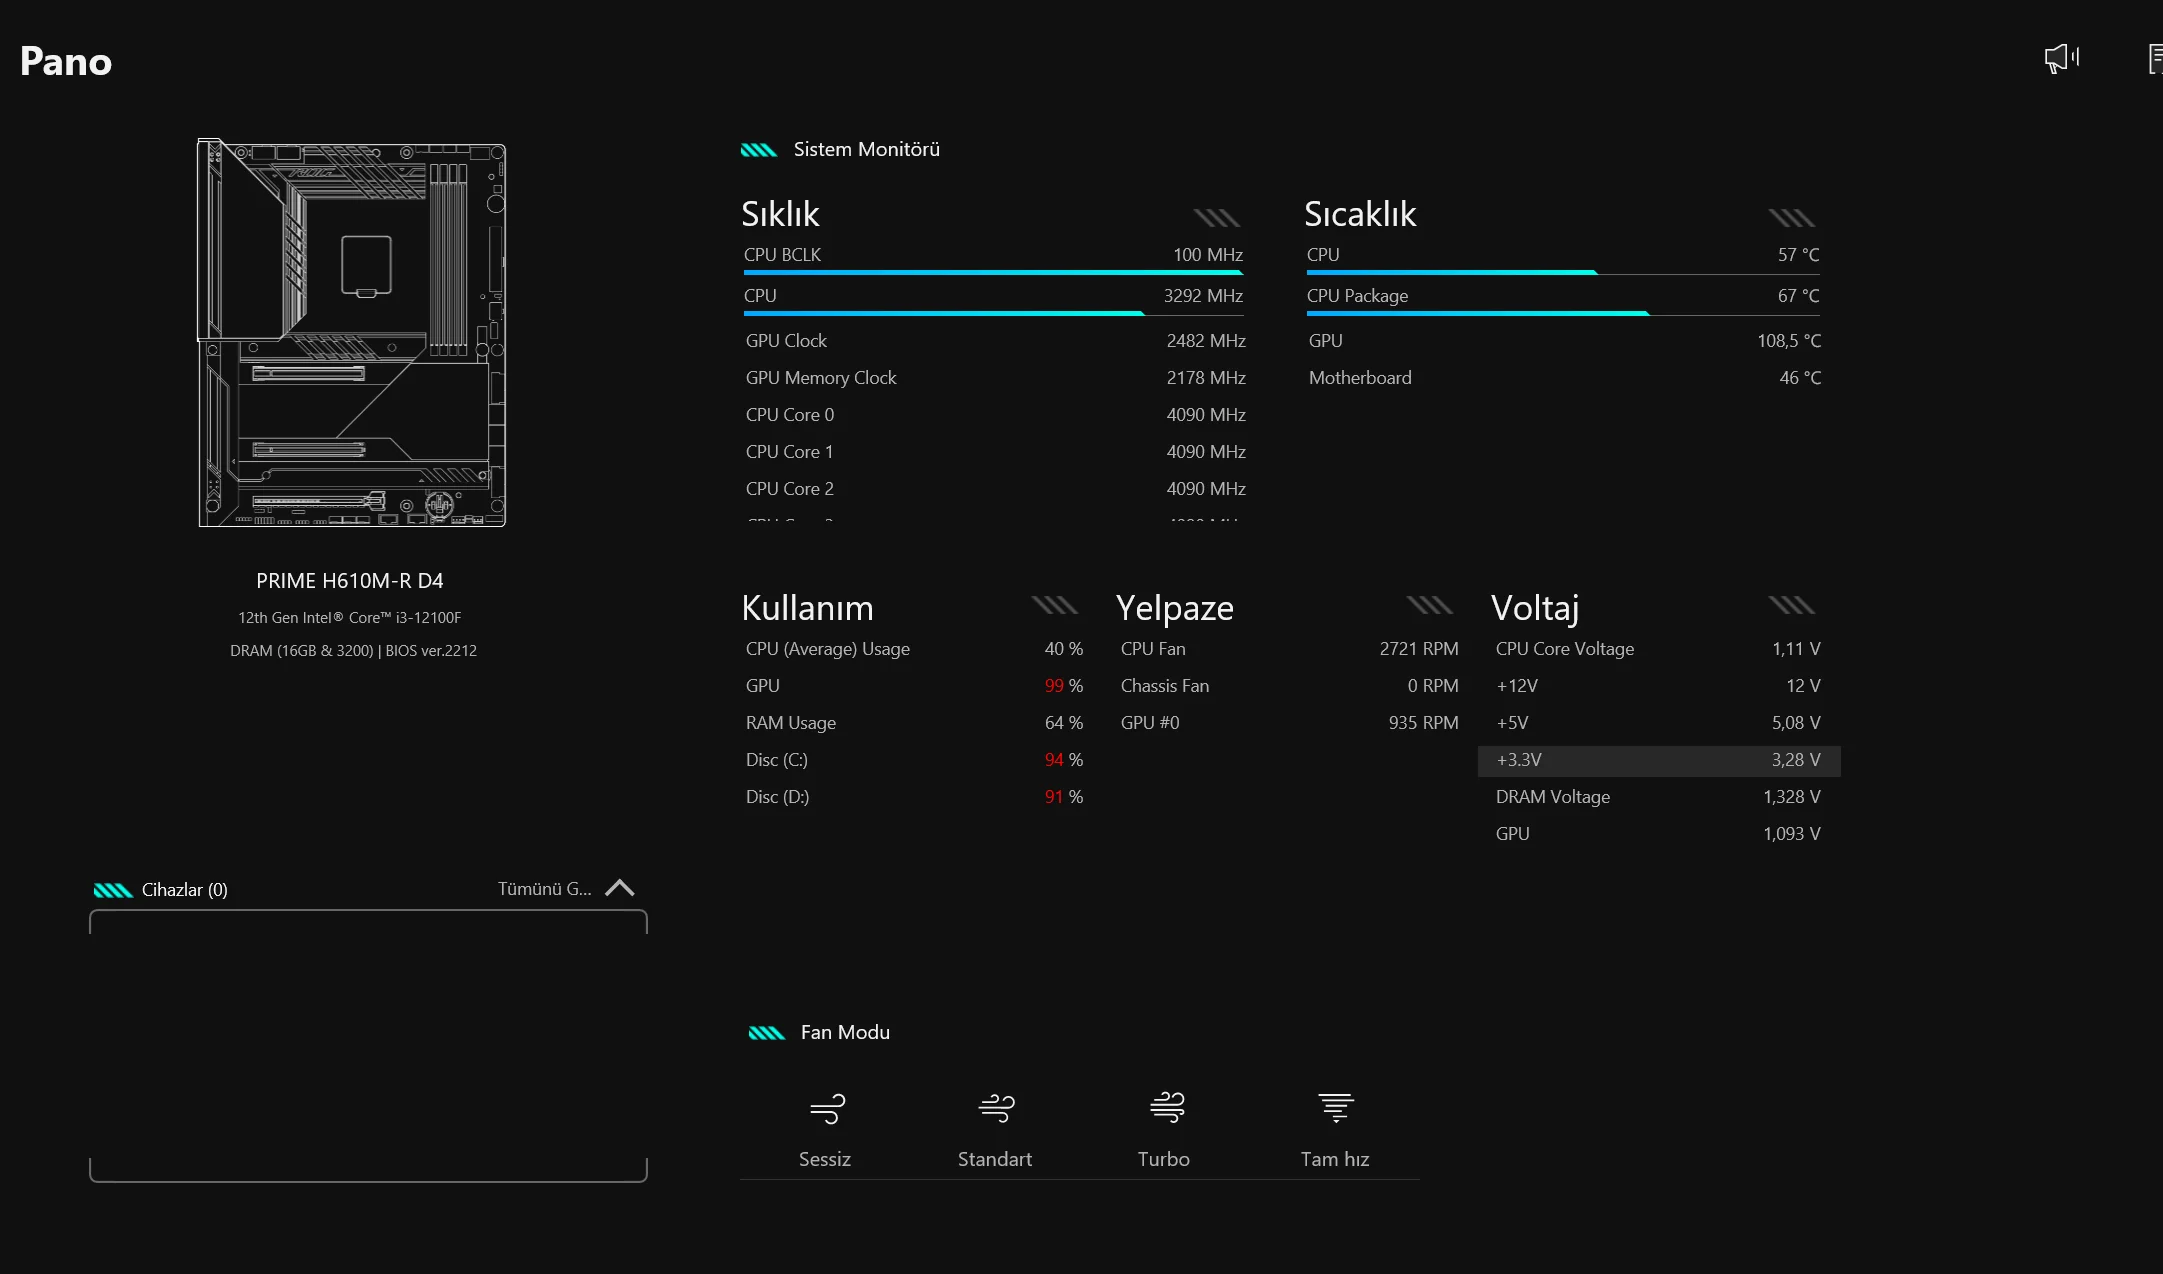Click the grip icon on the Sıcaklık panel
The width and height of the screenshot is (2163, 1274).
(x=1790, y=216)
